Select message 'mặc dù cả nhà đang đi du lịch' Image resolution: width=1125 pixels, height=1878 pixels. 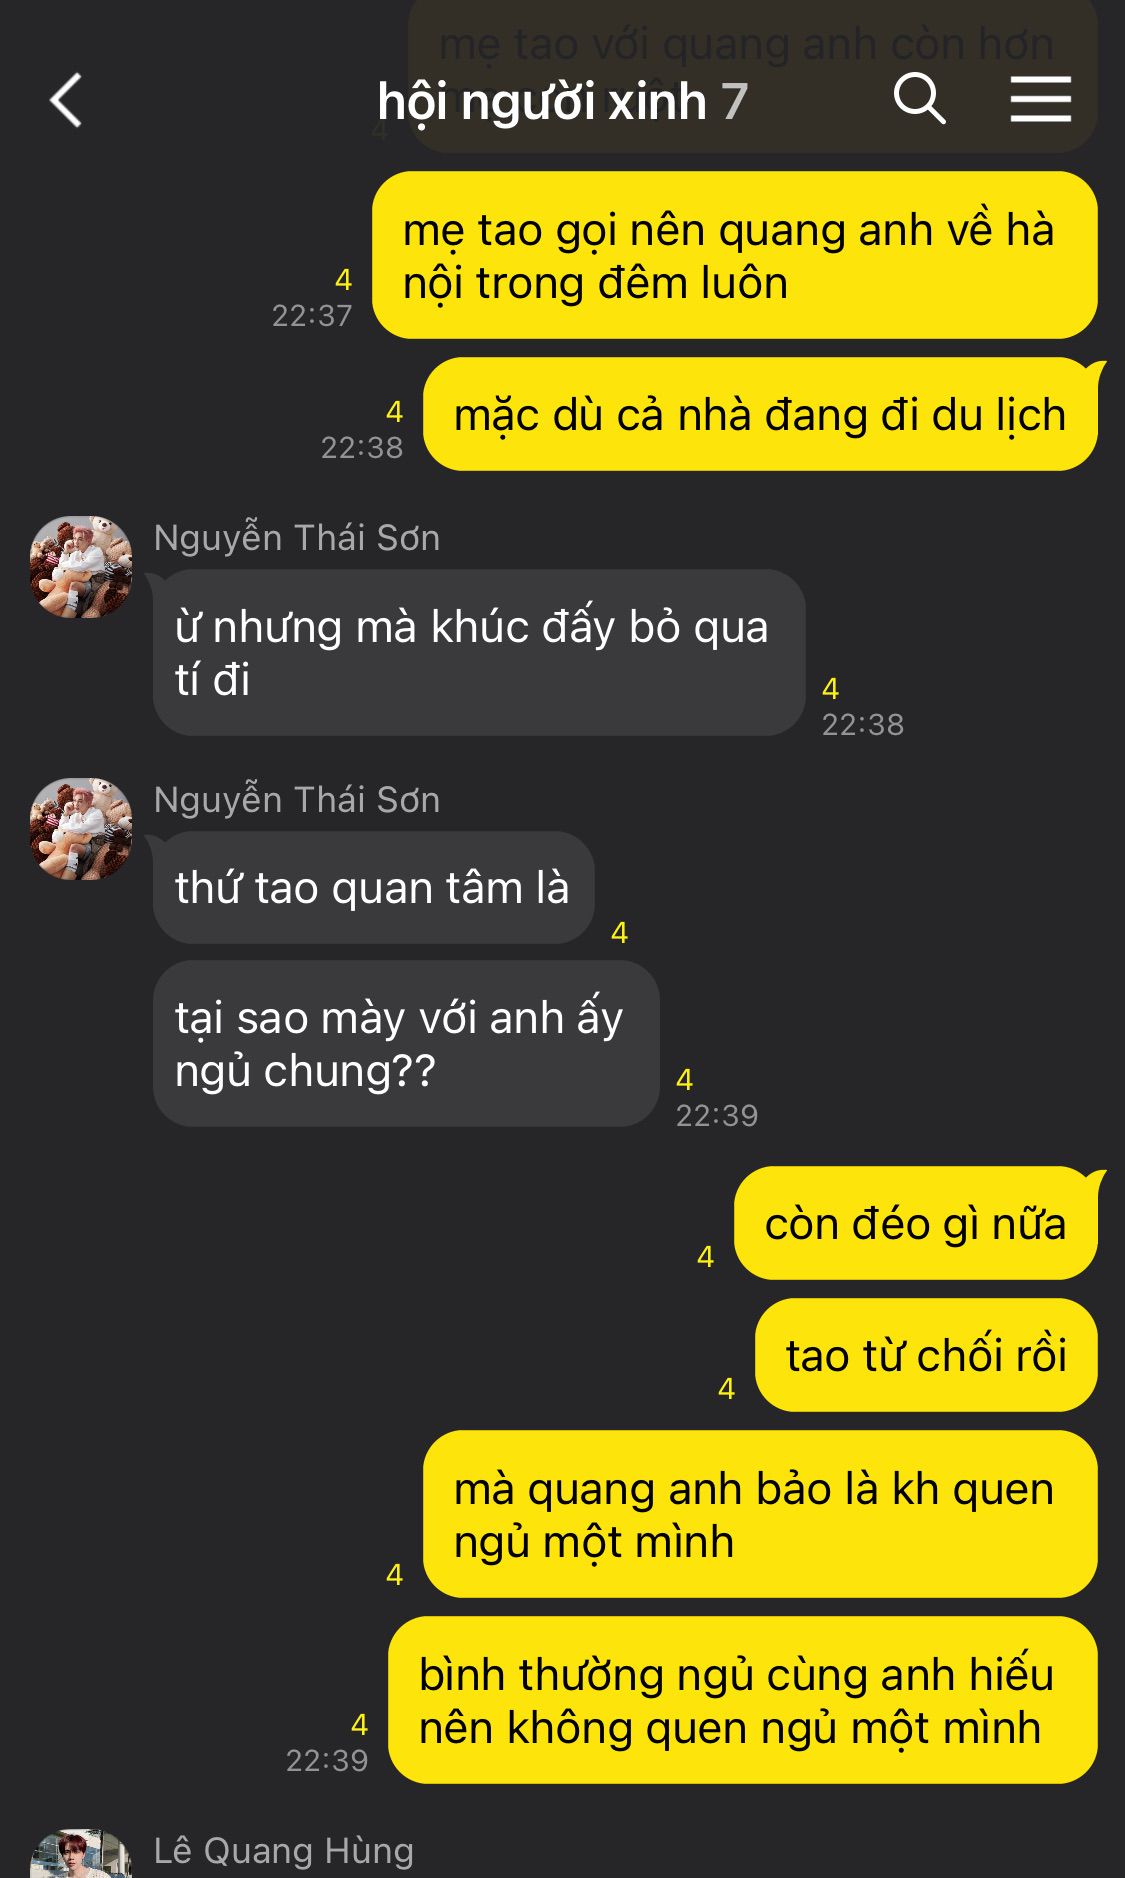click(x=761, y=415)
